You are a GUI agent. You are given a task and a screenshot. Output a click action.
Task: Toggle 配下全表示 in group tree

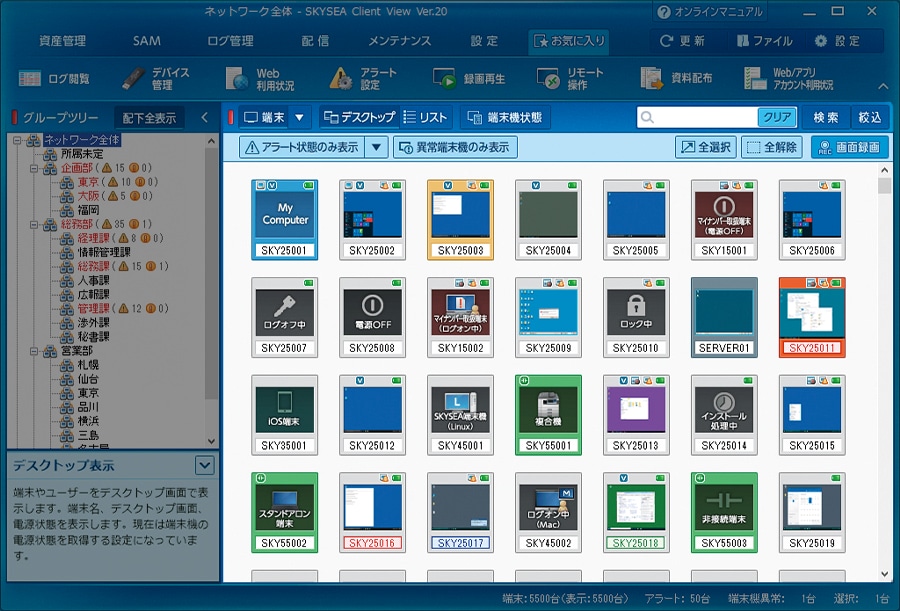point(149,118)
